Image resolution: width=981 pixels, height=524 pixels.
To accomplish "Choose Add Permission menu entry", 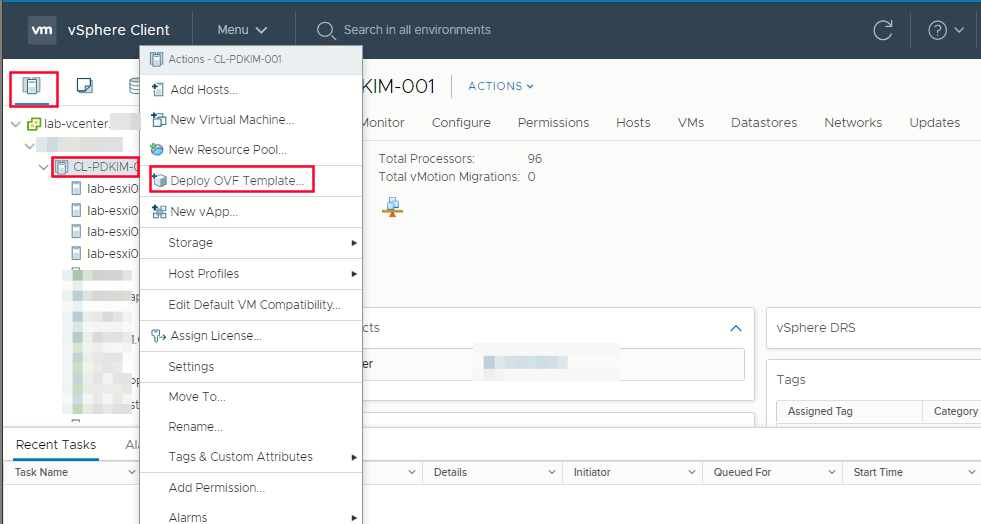I will [251, 488].
